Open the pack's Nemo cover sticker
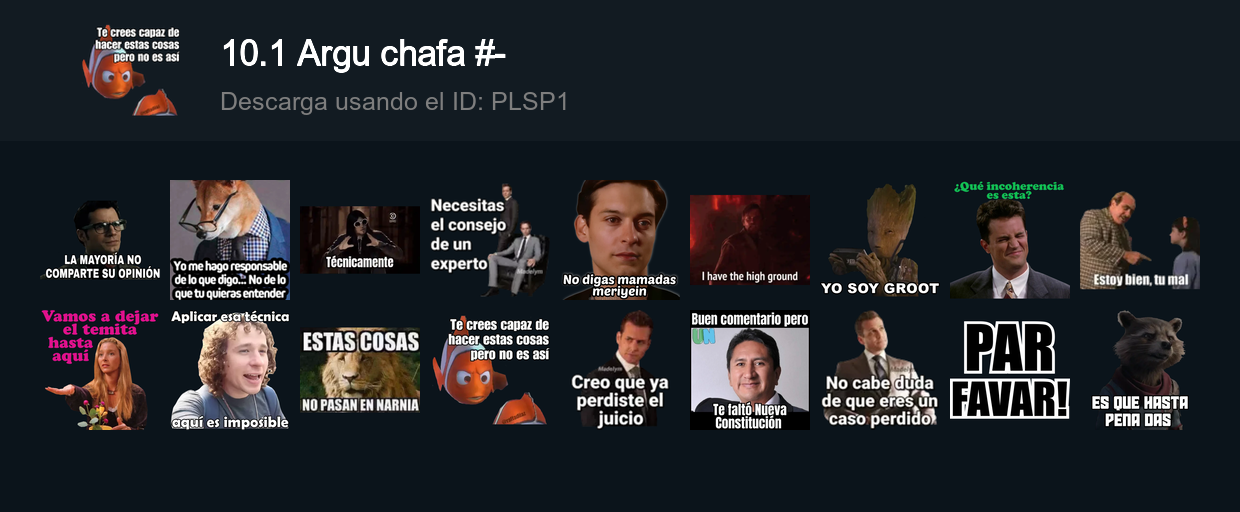This screenshot has height=512, width=1240. coord(130,71)
